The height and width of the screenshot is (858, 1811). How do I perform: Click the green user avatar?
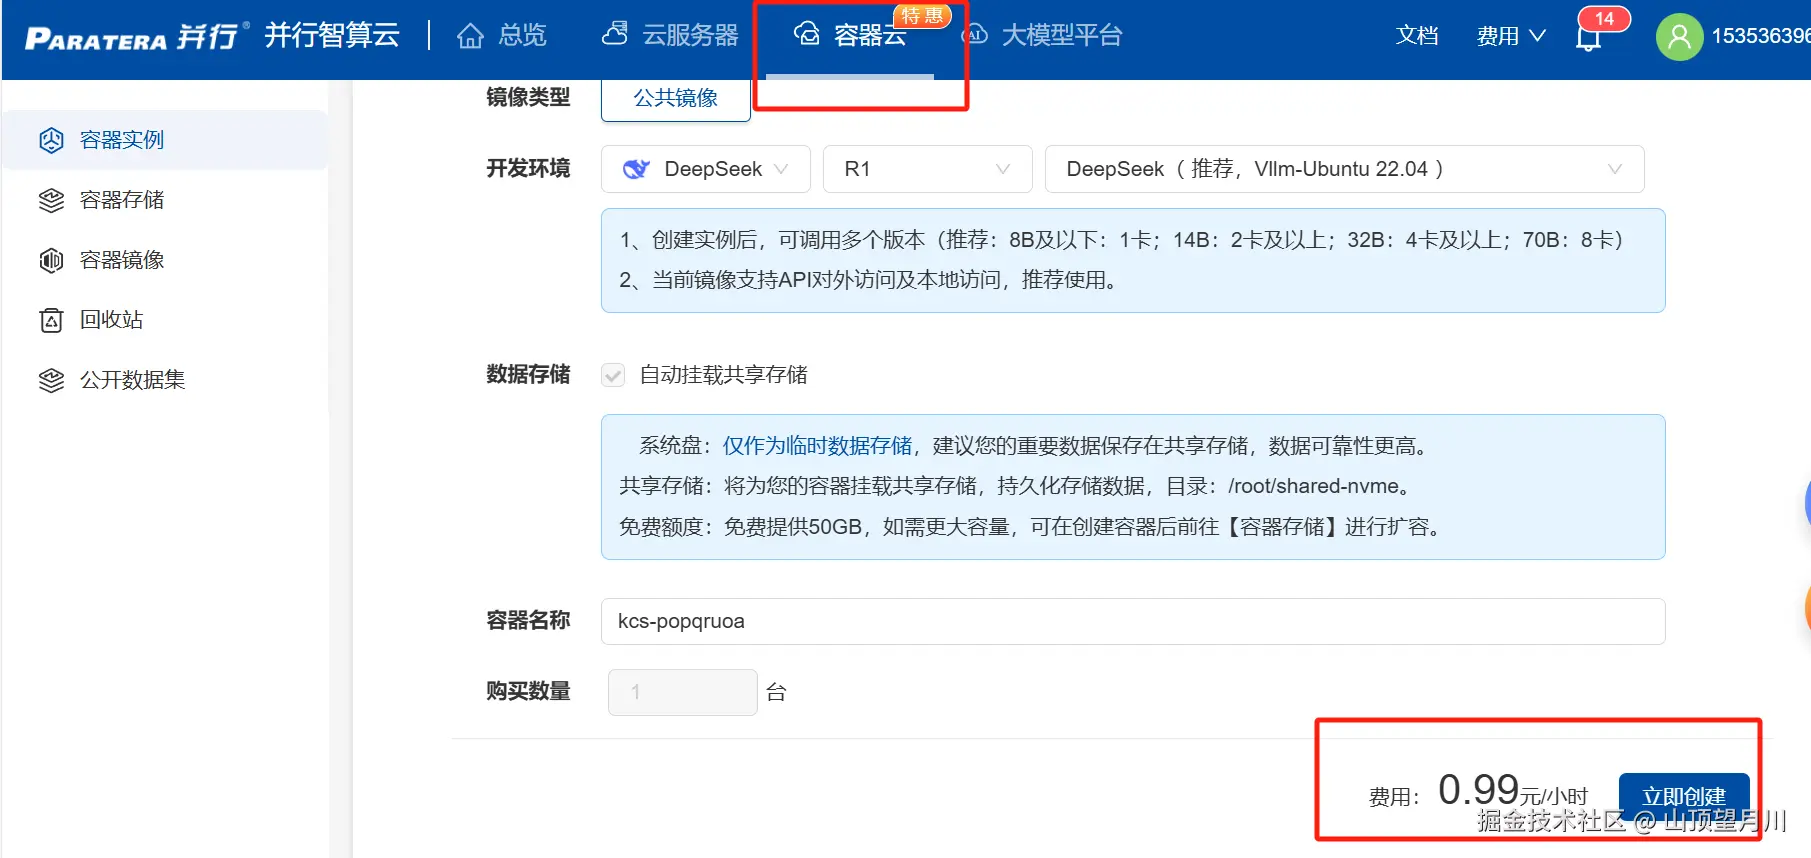(1680, 37)
